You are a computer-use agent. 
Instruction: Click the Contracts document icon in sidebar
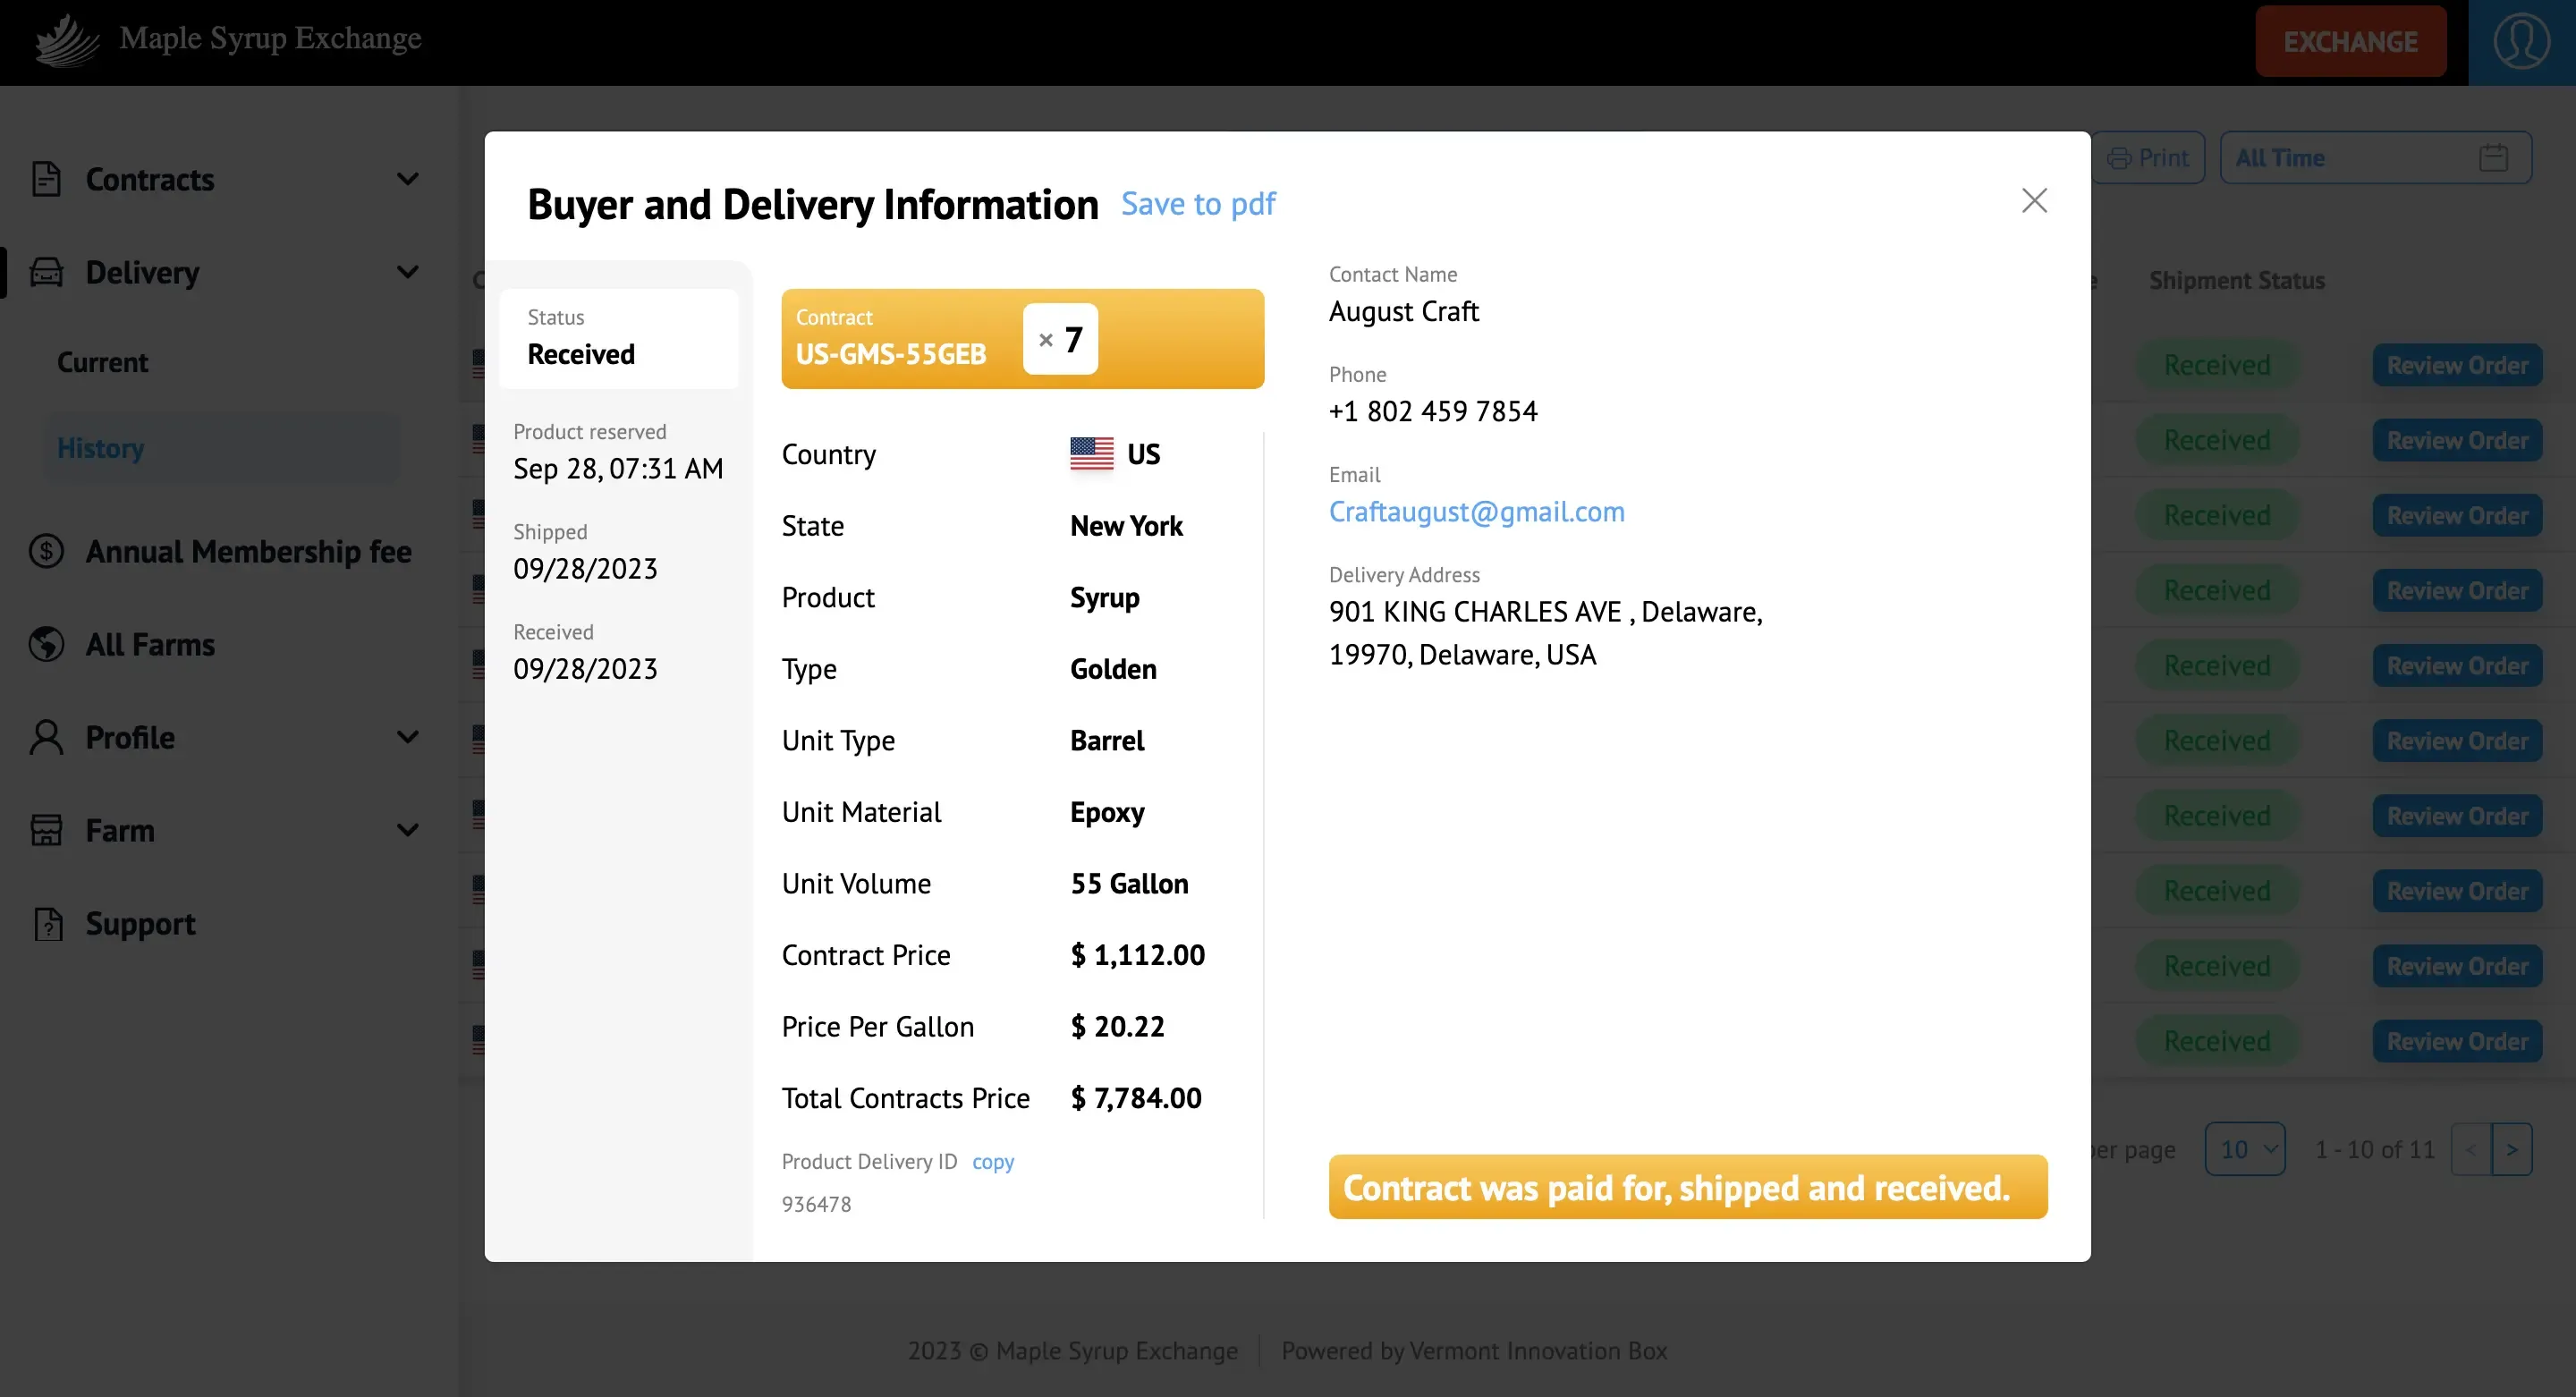[x=46, y=179]
